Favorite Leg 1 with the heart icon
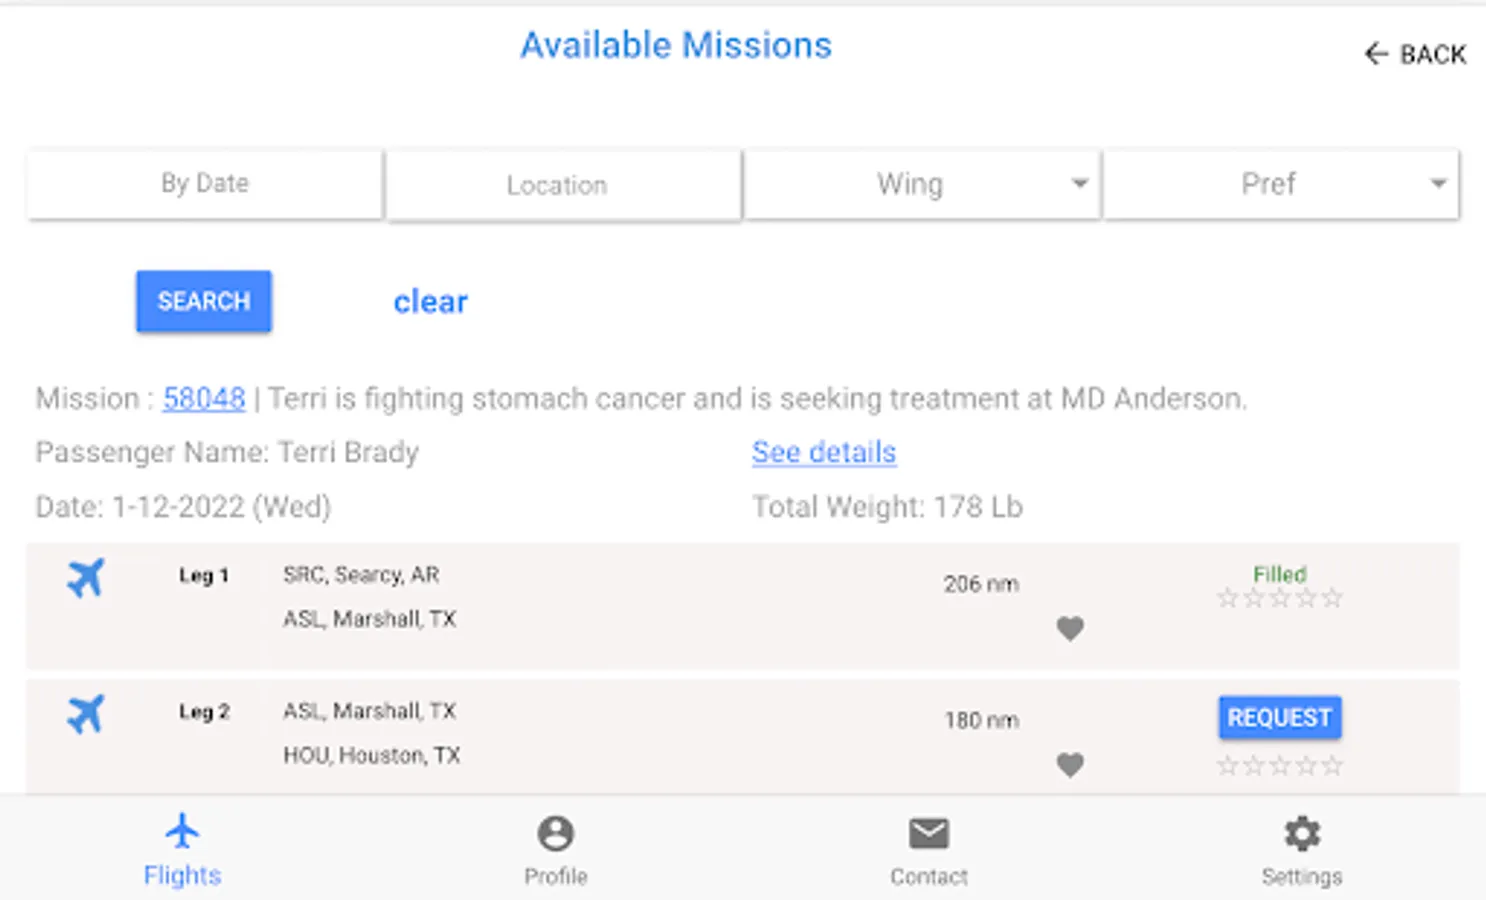The width and height of the screenshot is (1486, 900). (1070, 629)
